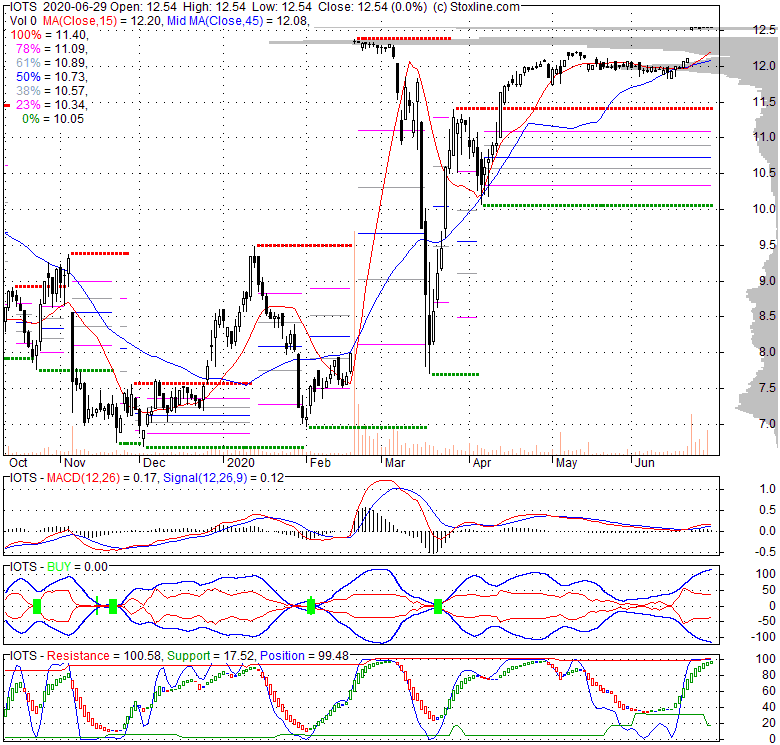This screenshot has width=780, height=745.
Task: Select the Support = 17.52 label
Action: (210, 655)
